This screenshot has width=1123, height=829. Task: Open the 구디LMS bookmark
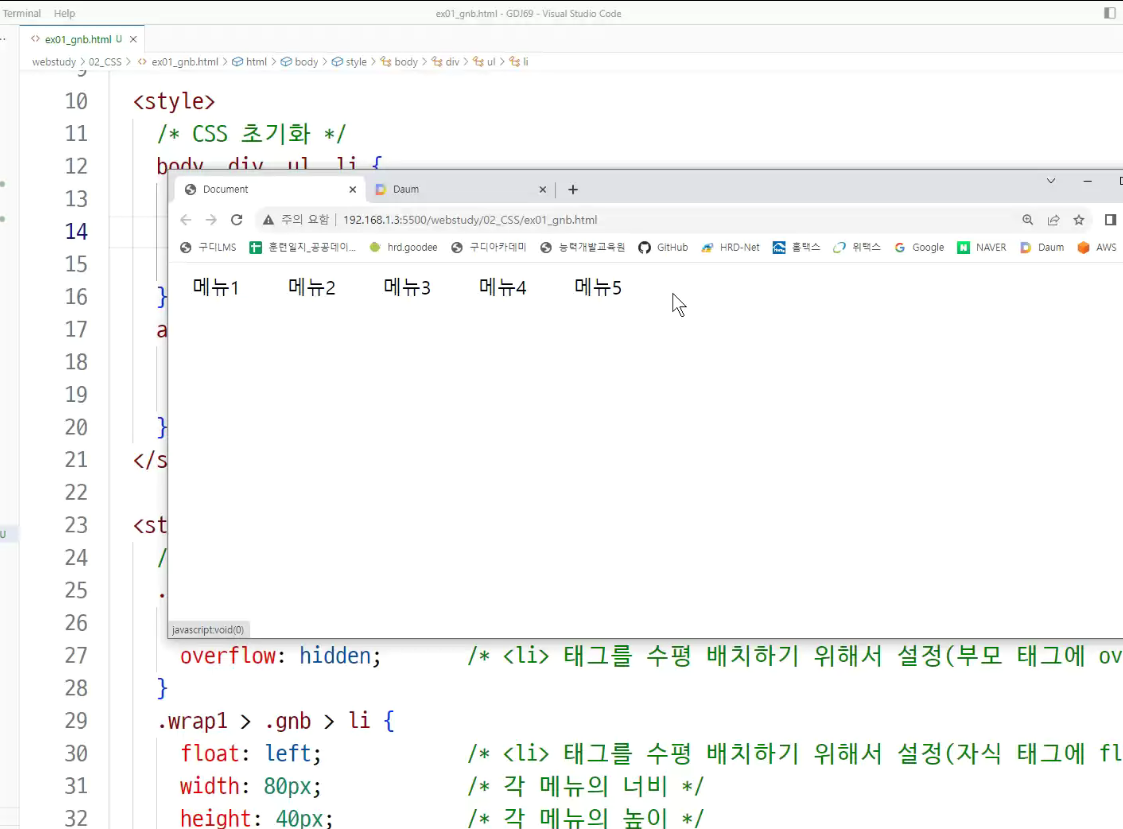pyautogui.click(x=208, y=247)
